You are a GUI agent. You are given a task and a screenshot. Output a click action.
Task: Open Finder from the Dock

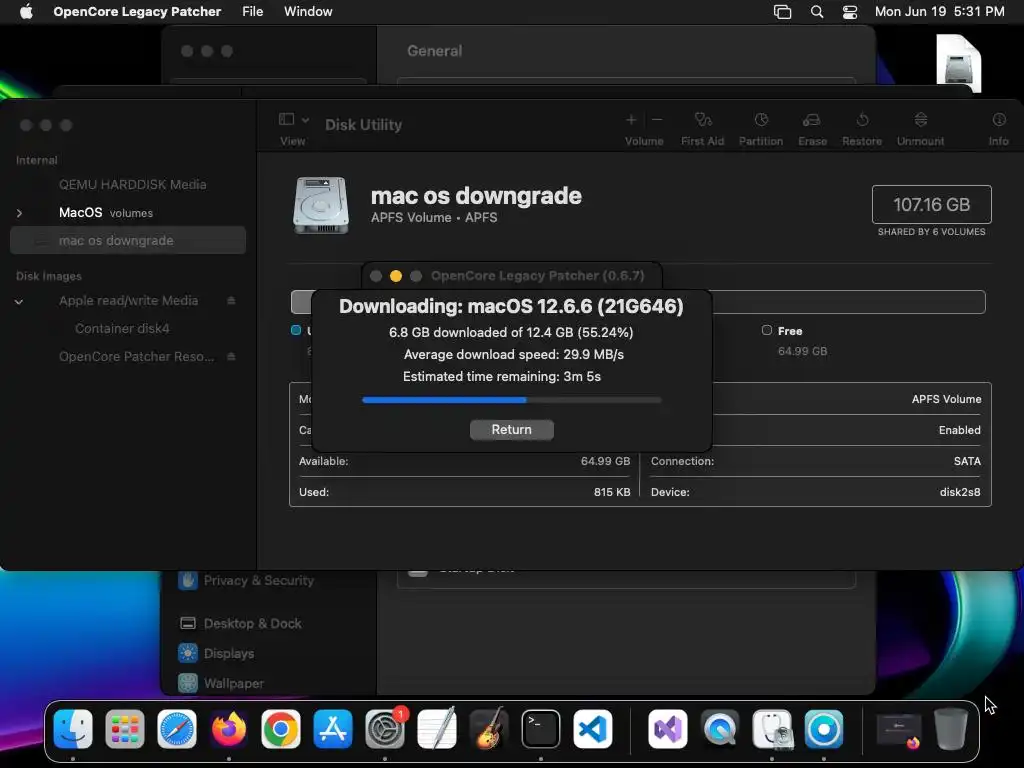[x=72, y=729]
